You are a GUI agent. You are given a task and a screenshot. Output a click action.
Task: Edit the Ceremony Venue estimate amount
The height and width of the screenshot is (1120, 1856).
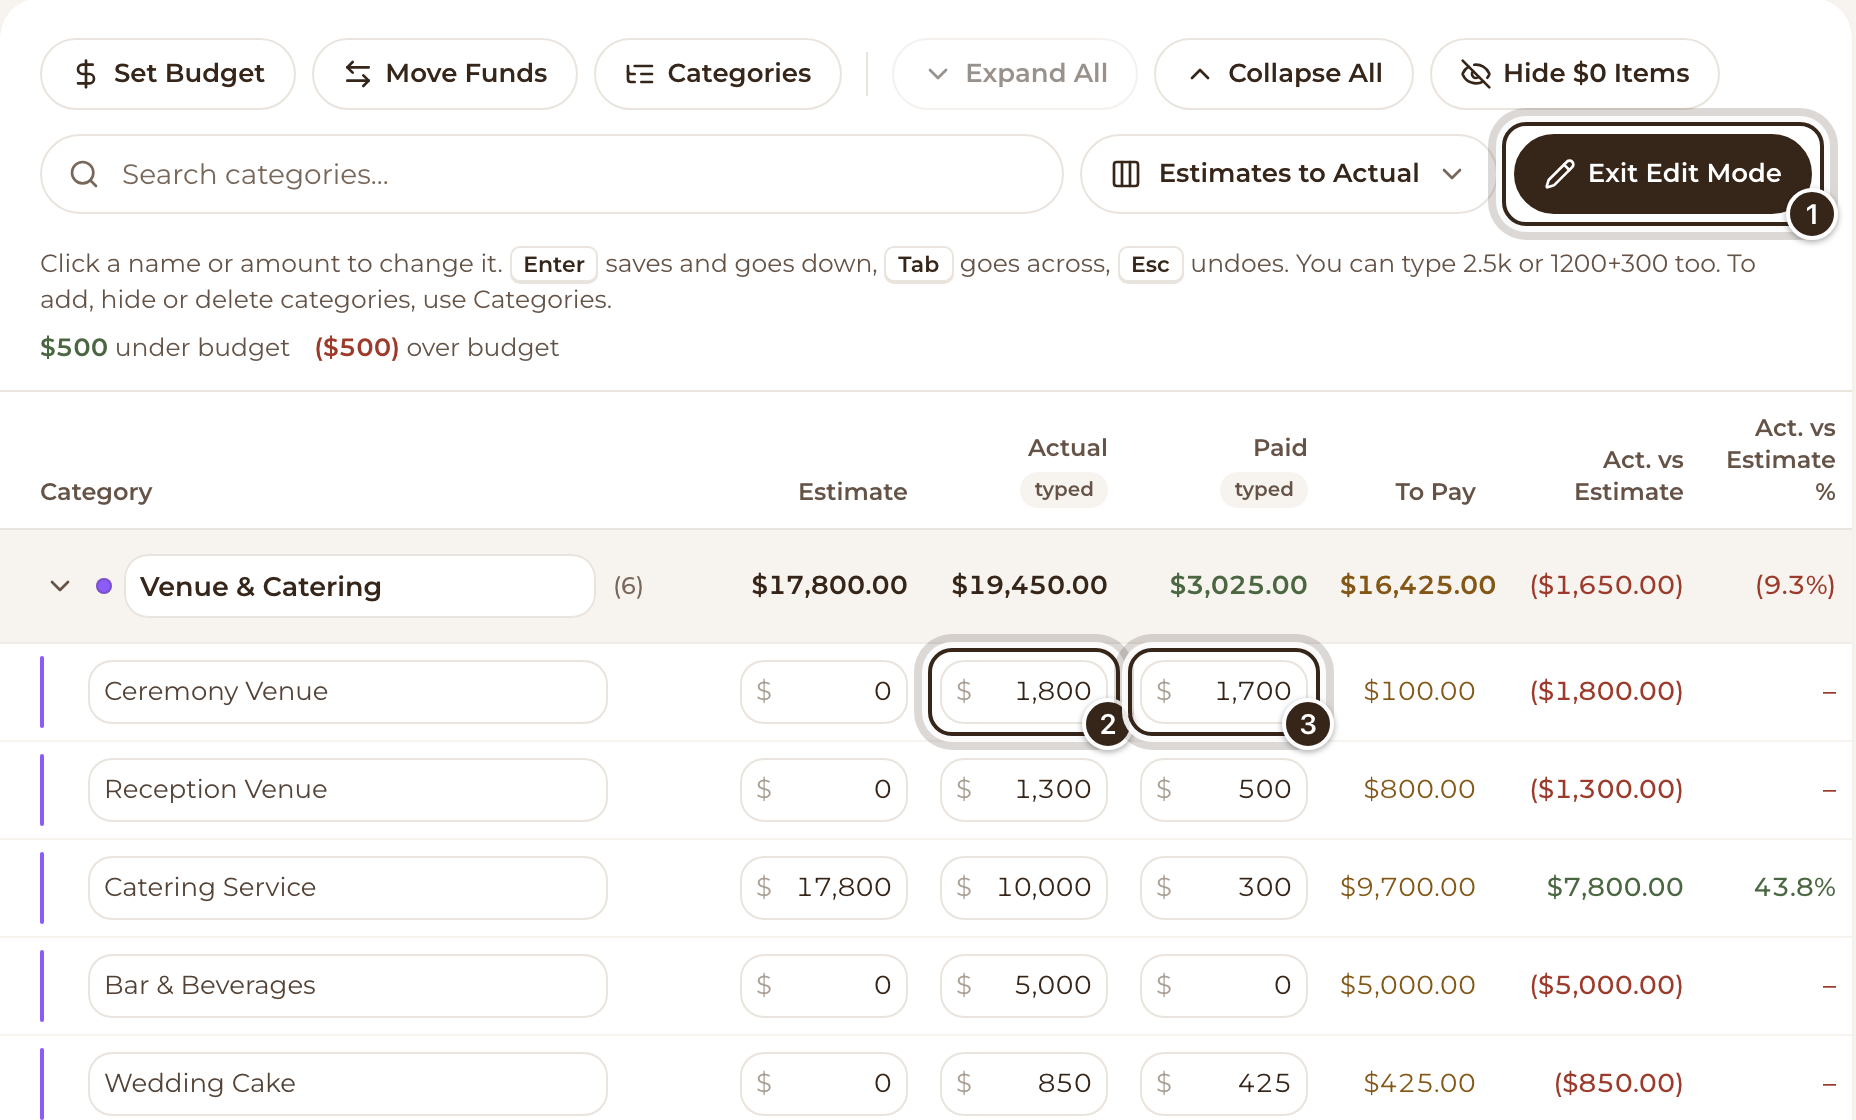click(824, 692)
